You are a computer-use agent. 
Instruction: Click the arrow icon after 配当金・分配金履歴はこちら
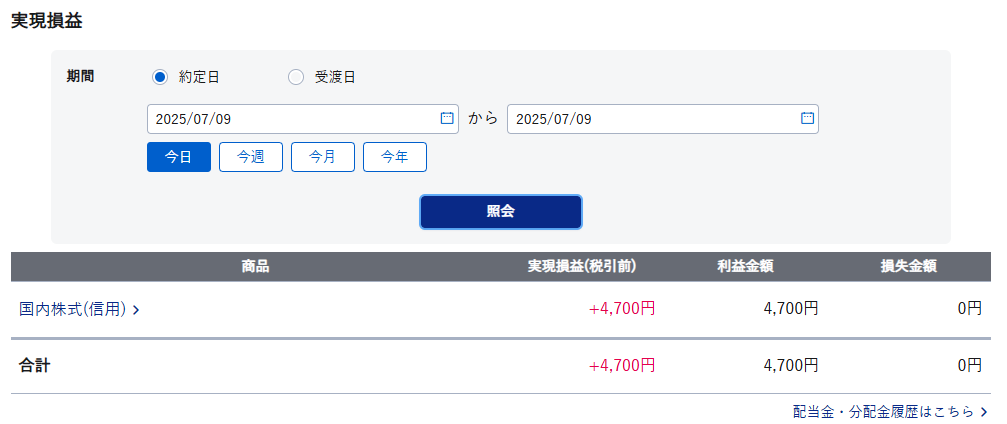click(x=984, y=412)
